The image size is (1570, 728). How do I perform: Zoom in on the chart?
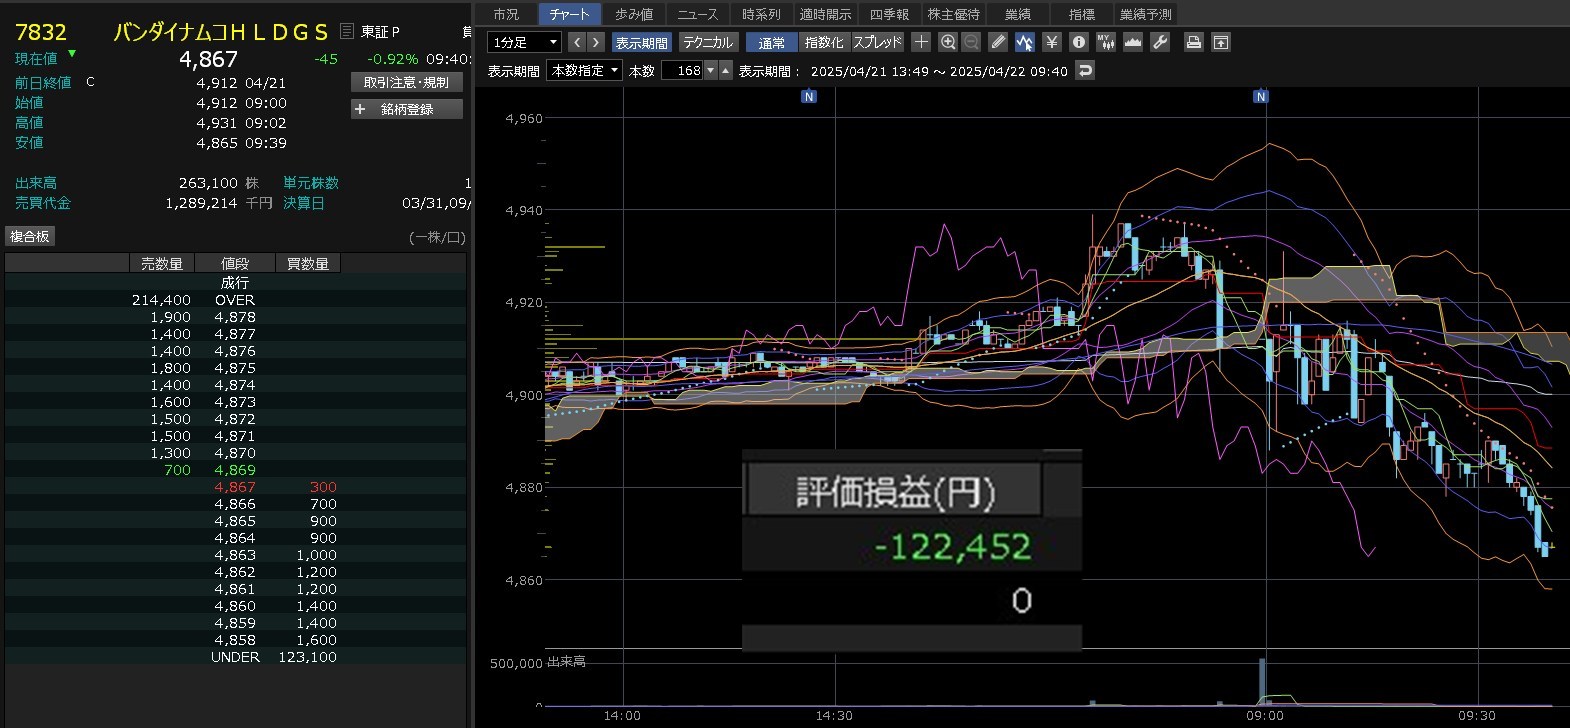(x=948, y=42)
